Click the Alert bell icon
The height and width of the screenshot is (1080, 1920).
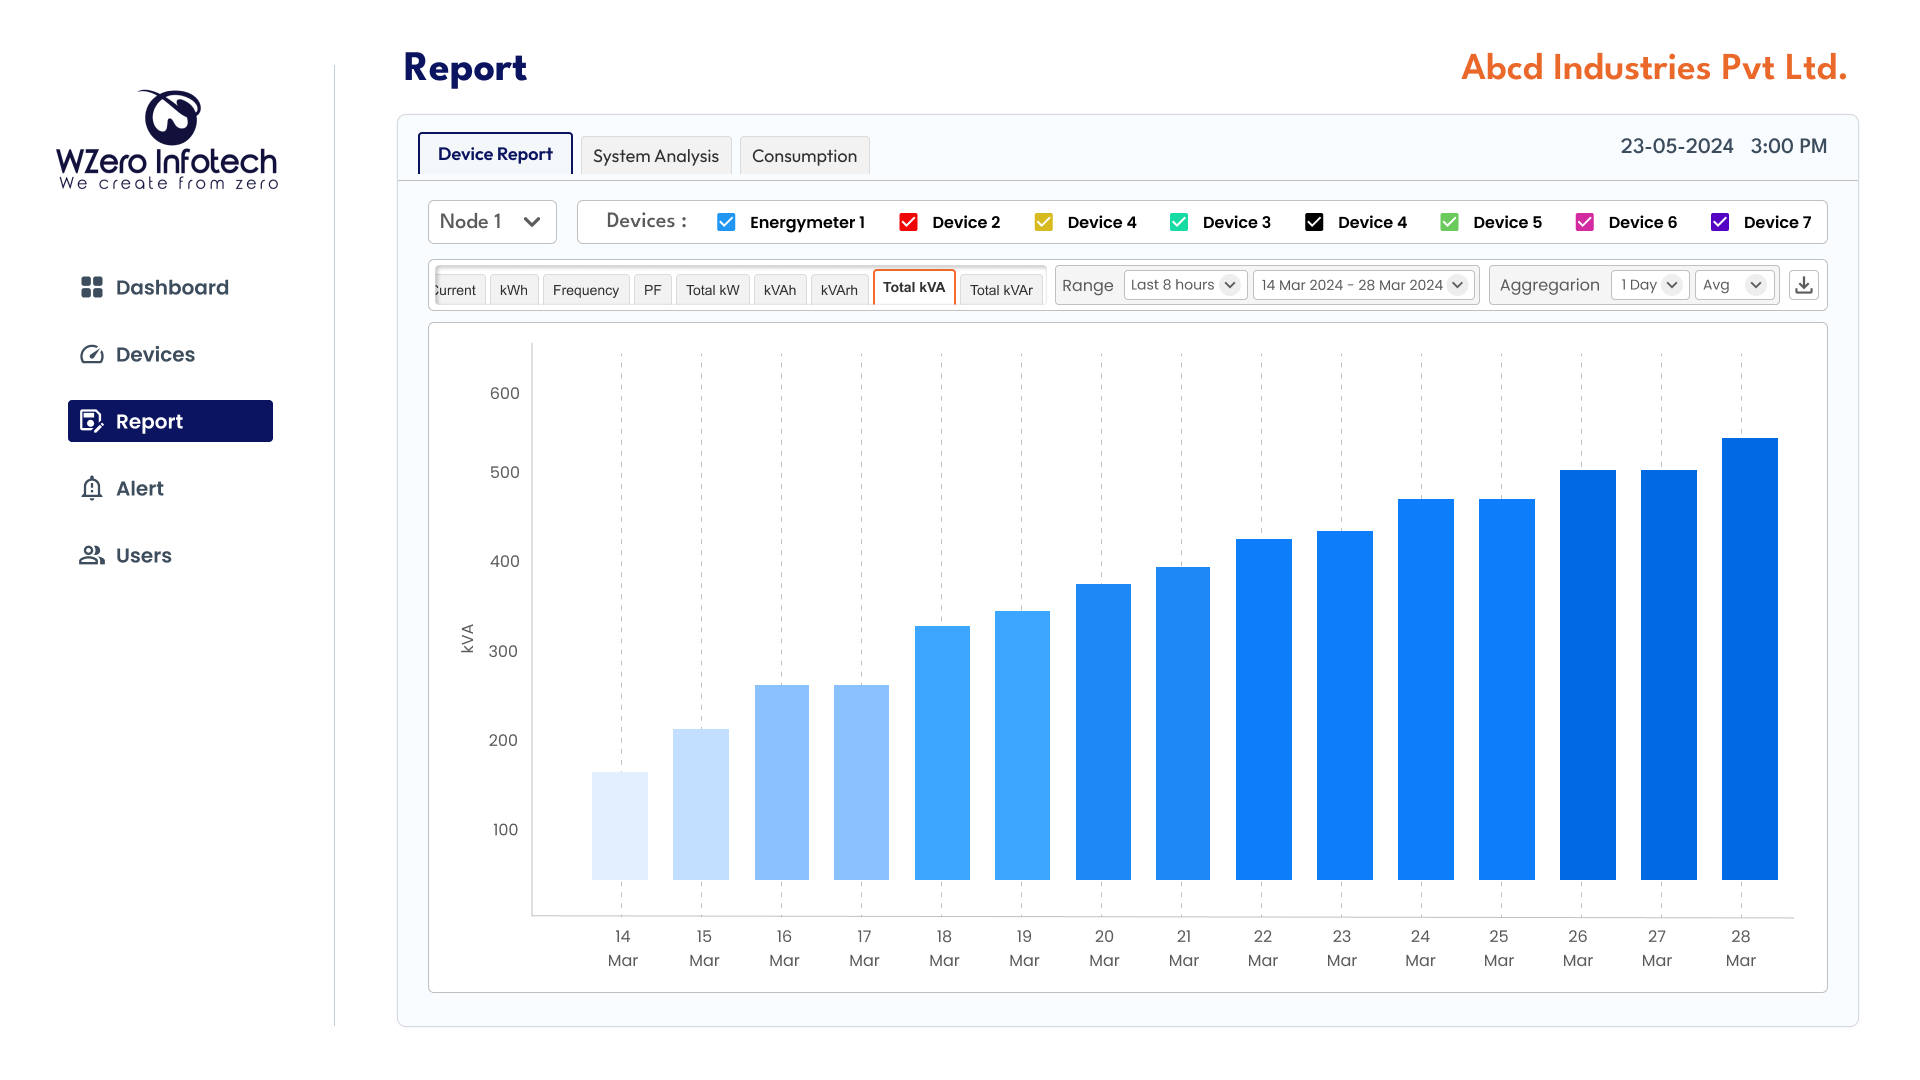(92, 488)
